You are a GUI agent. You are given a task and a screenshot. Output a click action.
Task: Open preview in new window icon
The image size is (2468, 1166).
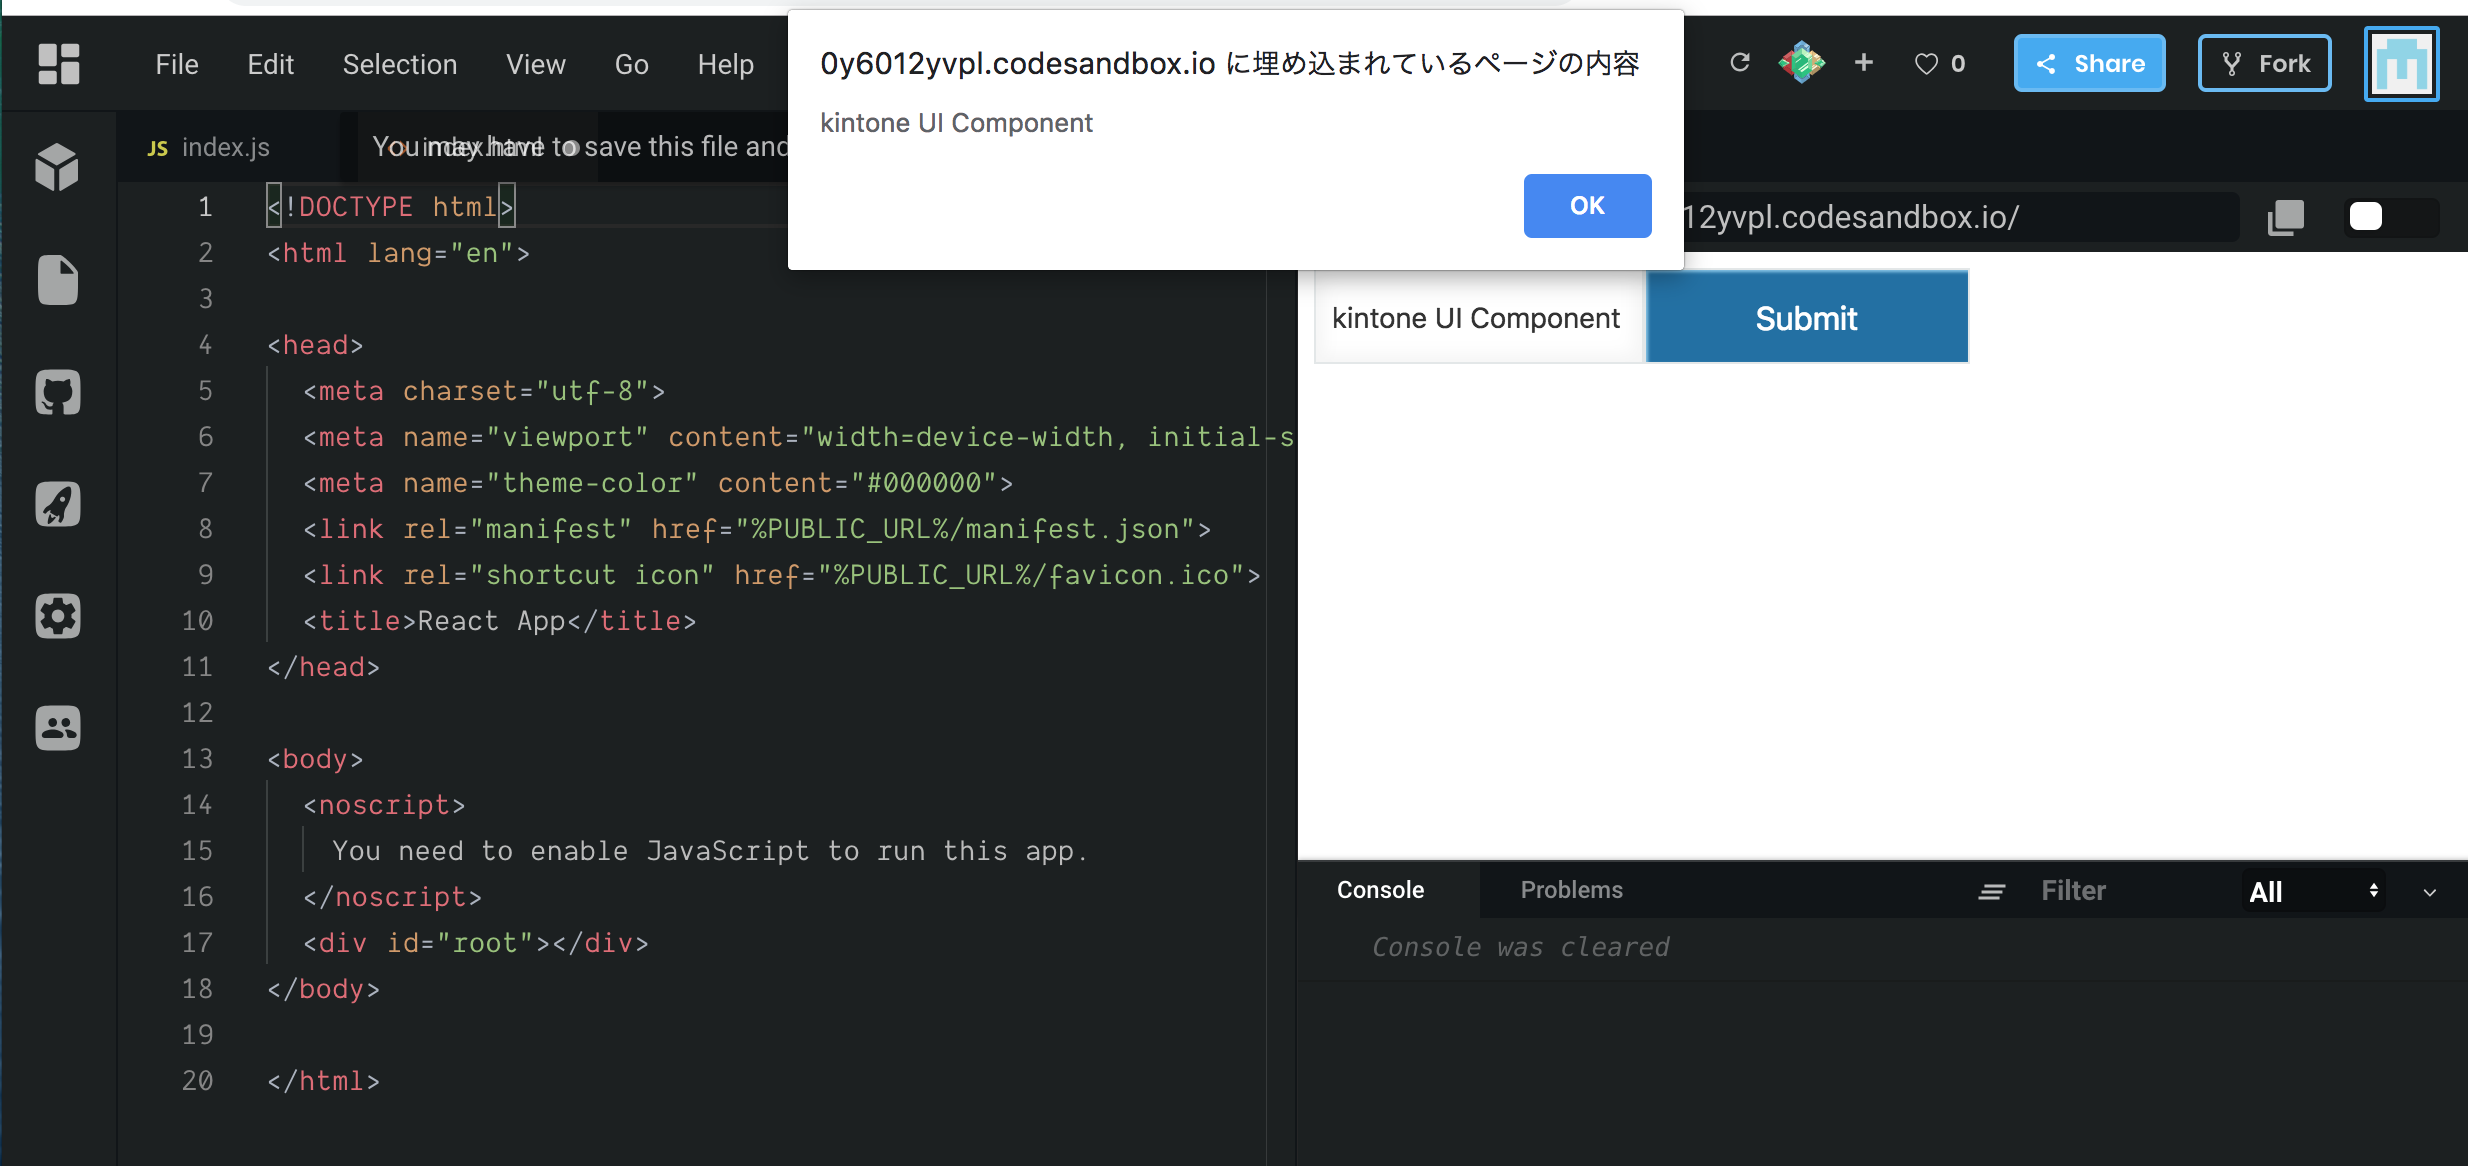click(2286, 217)
